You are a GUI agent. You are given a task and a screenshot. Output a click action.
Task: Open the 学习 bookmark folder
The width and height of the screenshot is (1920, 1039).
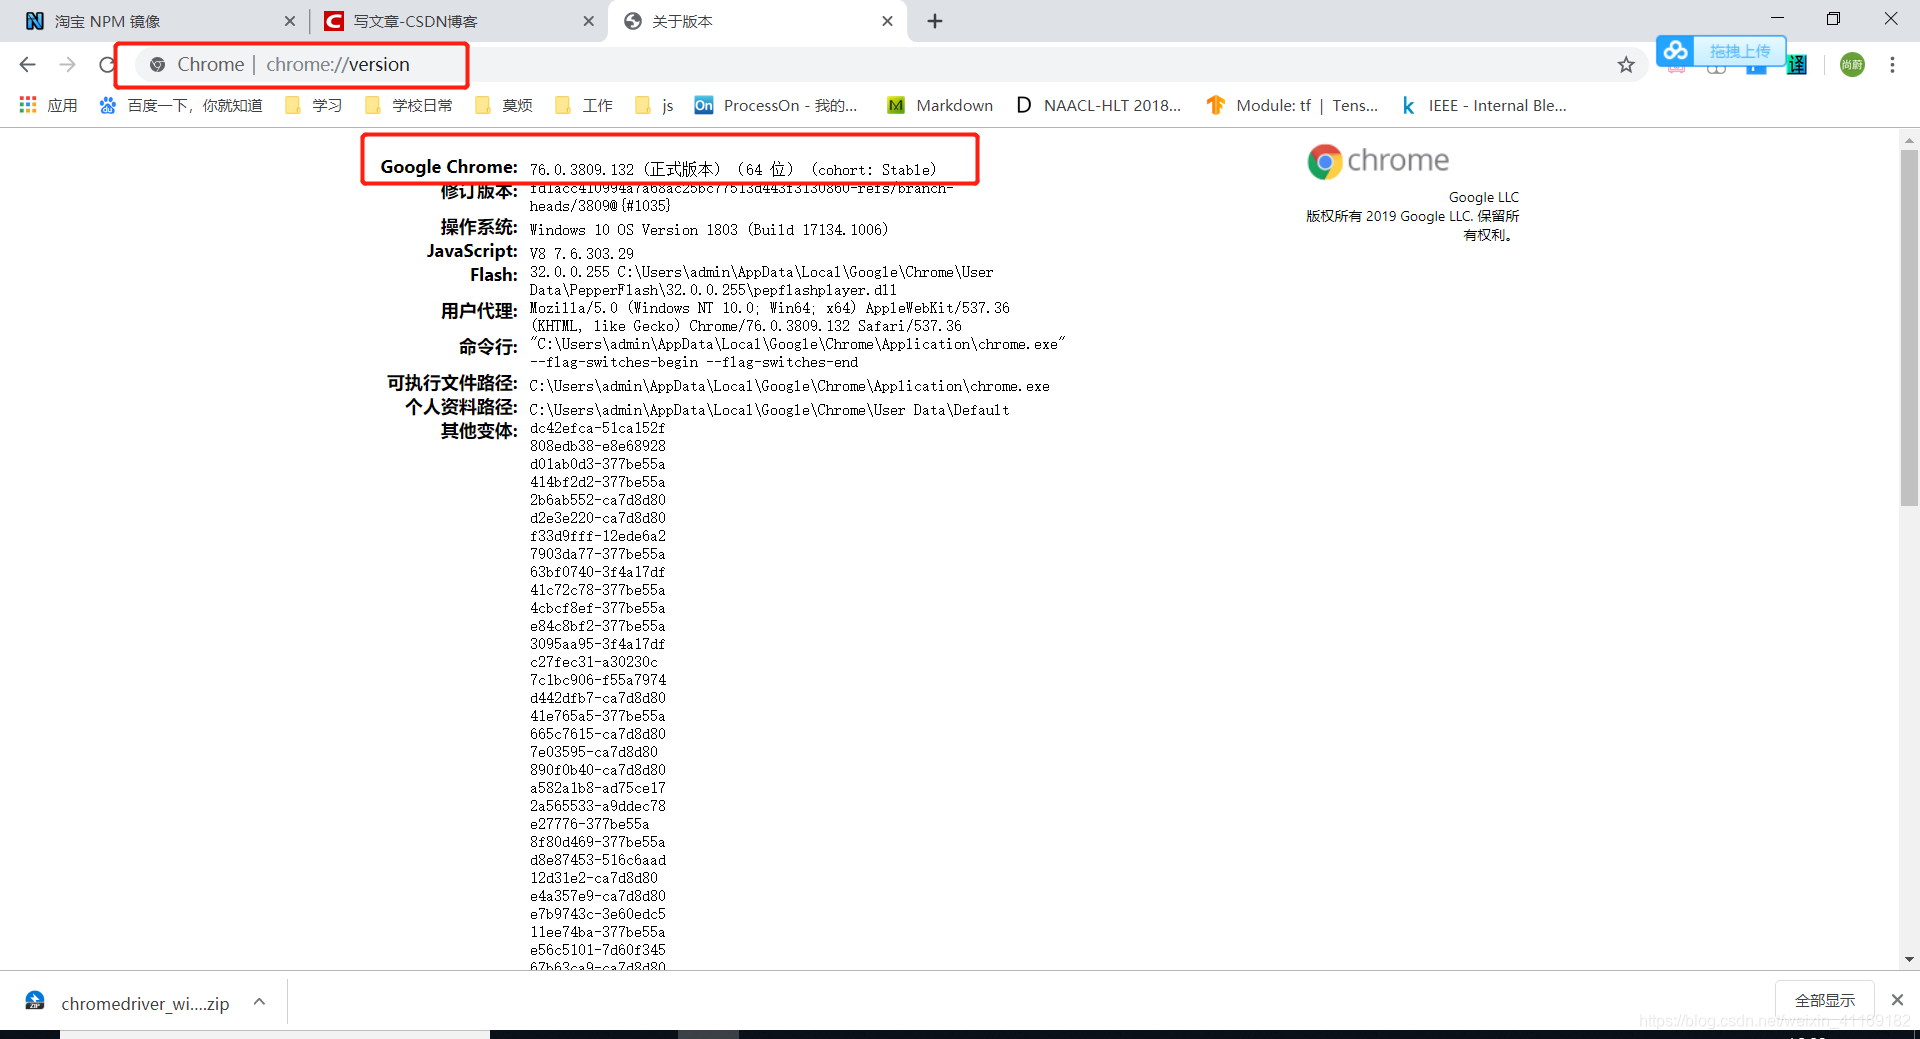[x=313, y=105]
